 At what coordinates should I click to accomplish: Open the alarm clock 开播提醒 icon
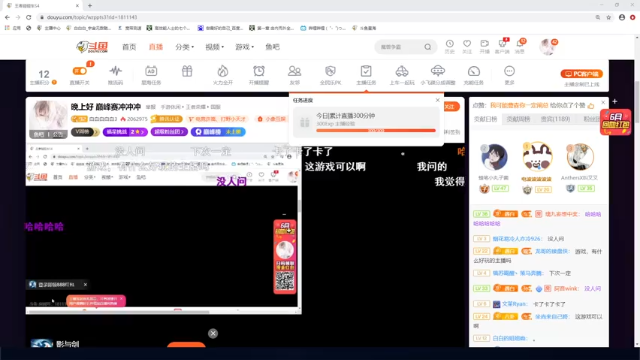pos(259,71)
